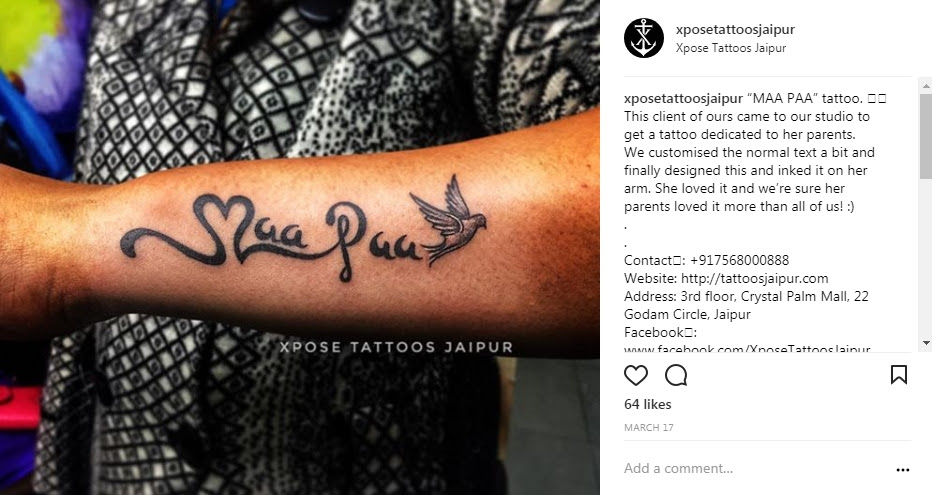
Task: Click the caption scrollbar down arrow
Action: pos(926,343)
